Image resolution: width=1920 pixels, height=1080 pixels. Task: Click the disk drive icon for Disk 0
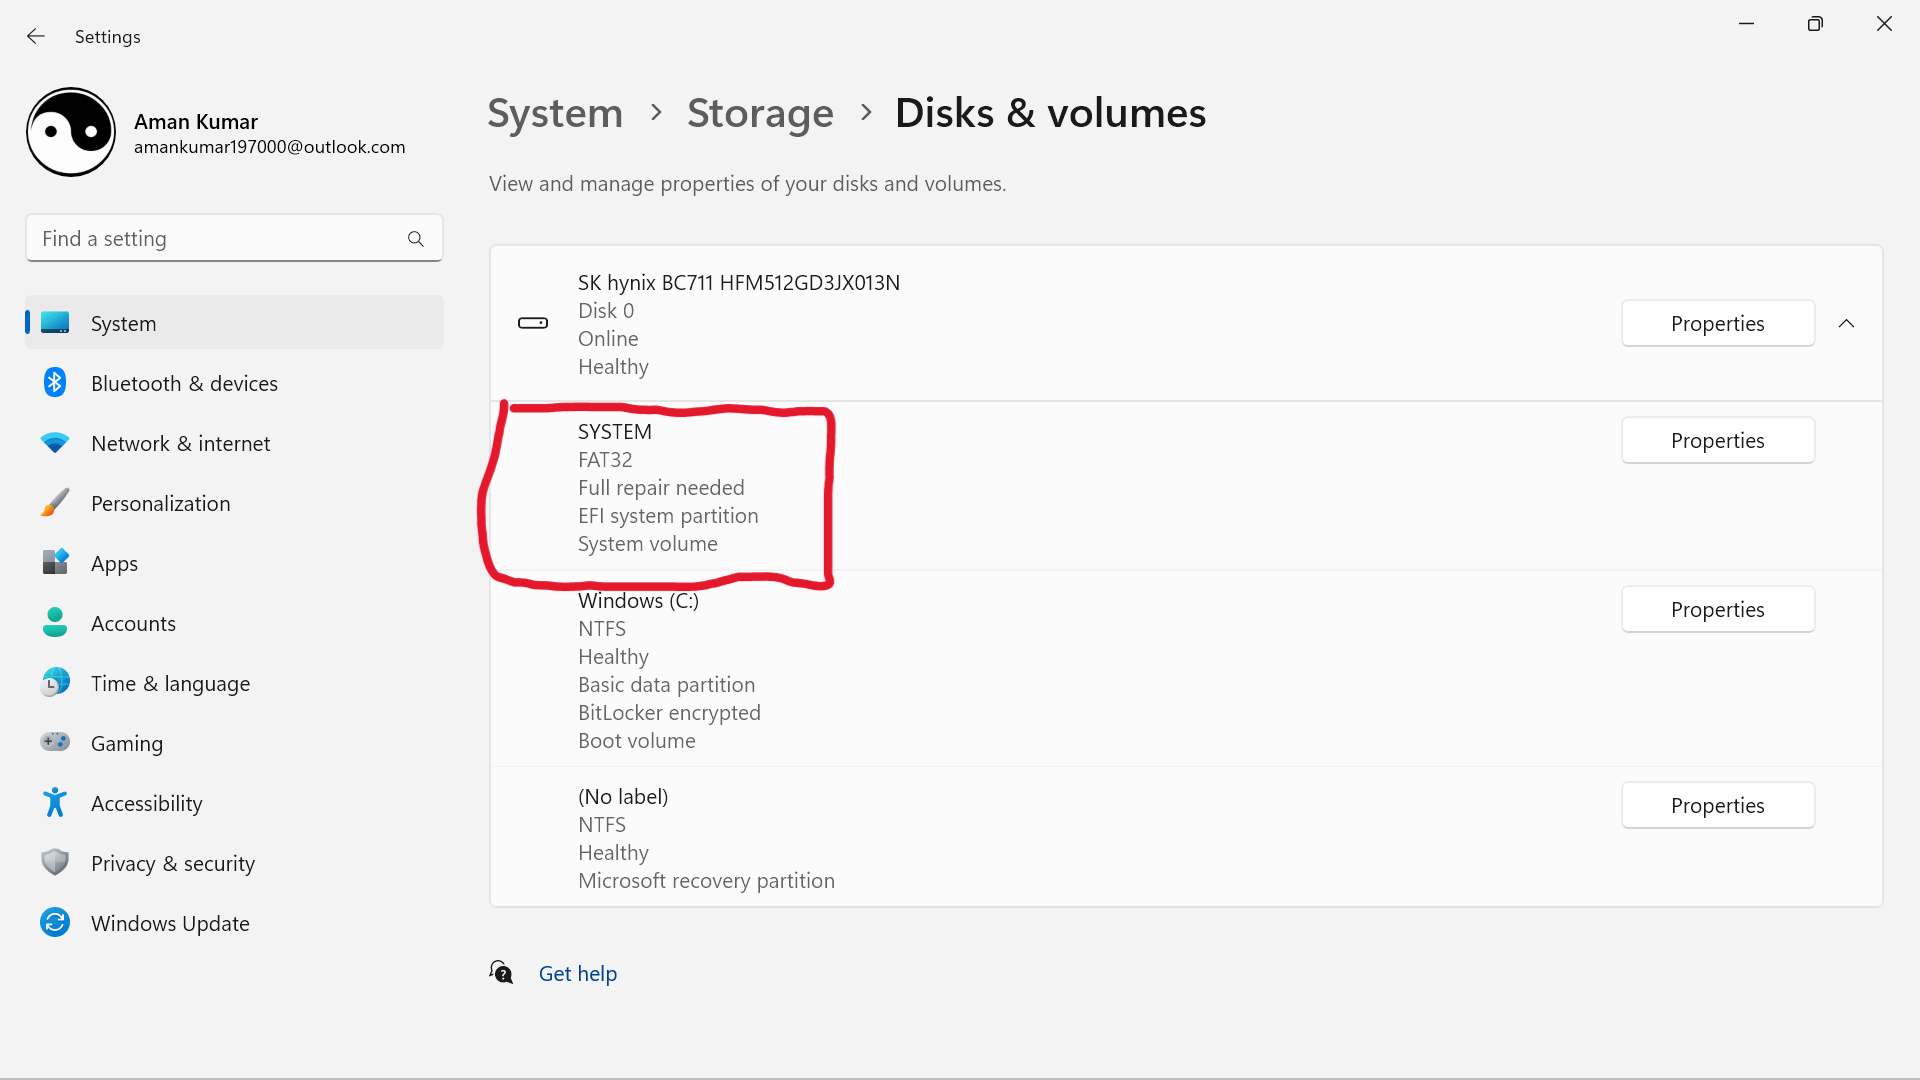pos(533,323)
